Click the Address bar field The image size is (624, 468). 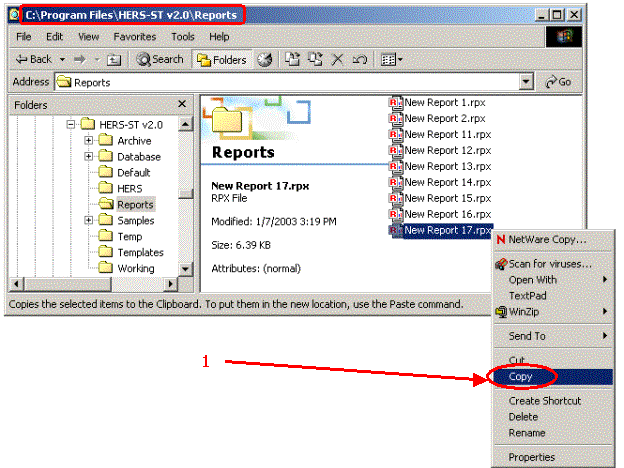point(287,82)
